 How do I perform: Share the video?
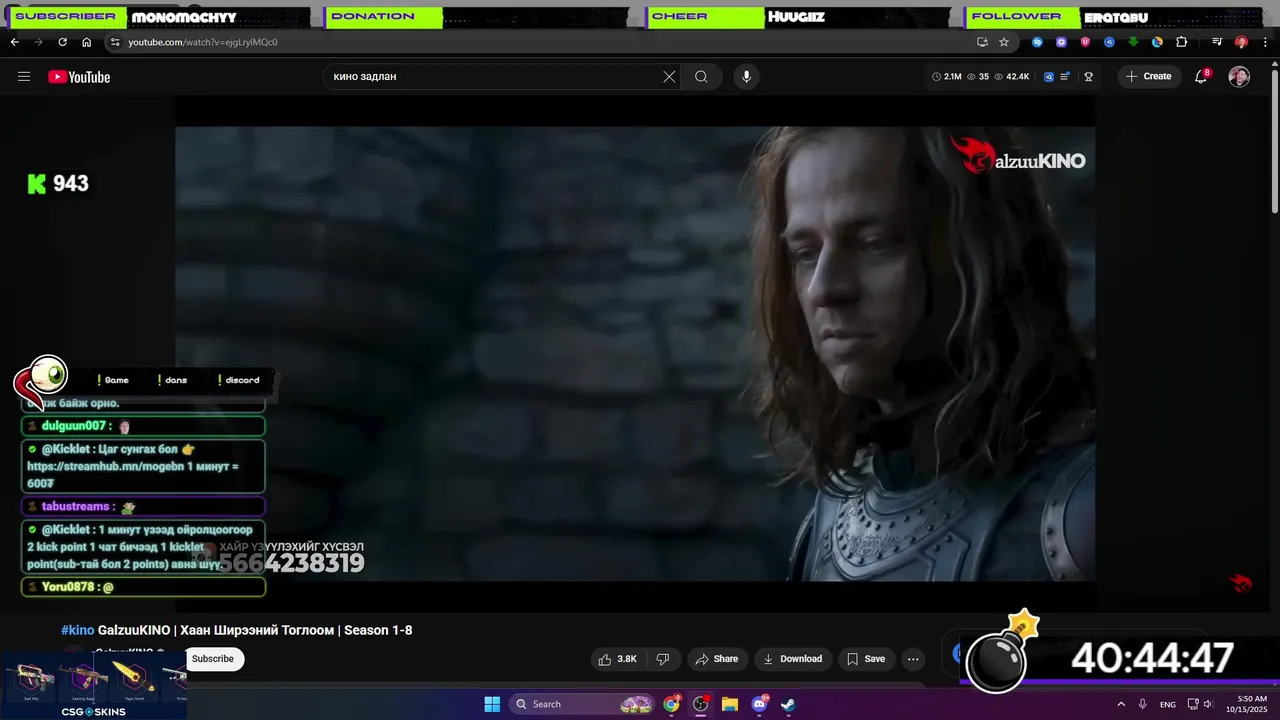[716, 659]
